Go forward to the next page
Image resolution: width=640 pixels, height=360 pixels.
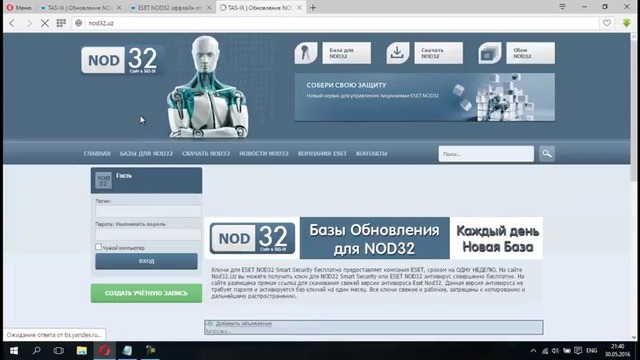tap(29, 23)
